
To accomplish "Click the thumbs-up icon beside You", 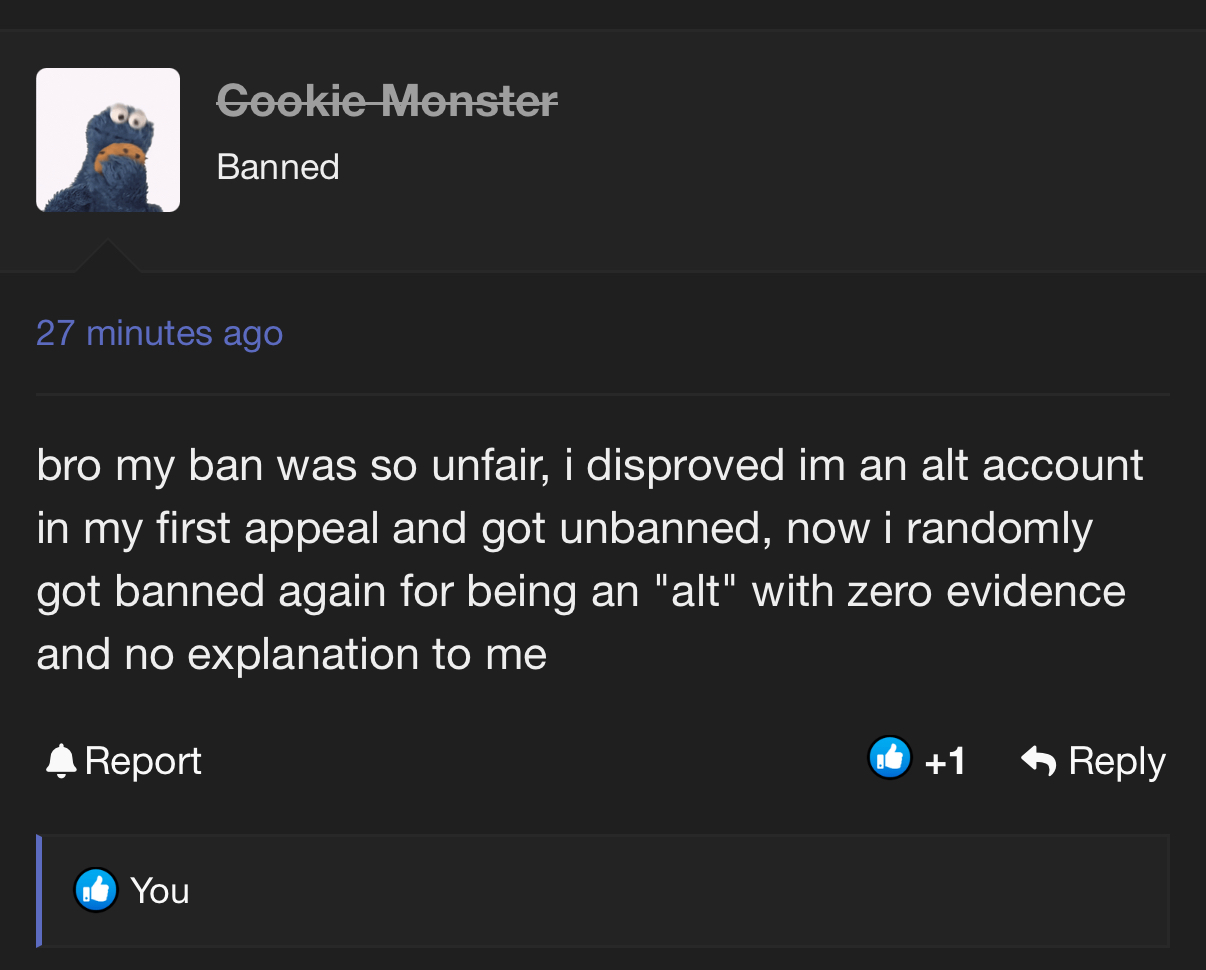I will pos(96,890).
